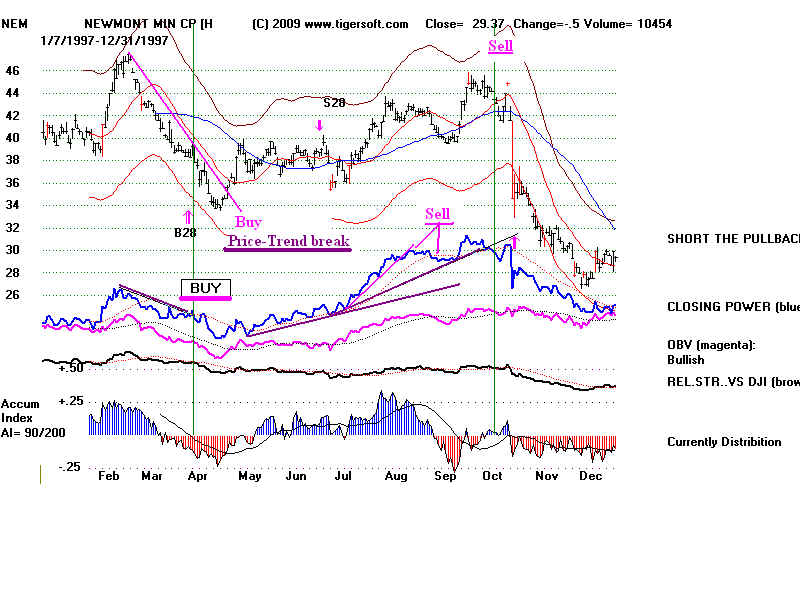Image resolution: width=800 pixels, height=600 pixels.
Task: Click the Currently Distribution status label
Action: coord(724,442)
